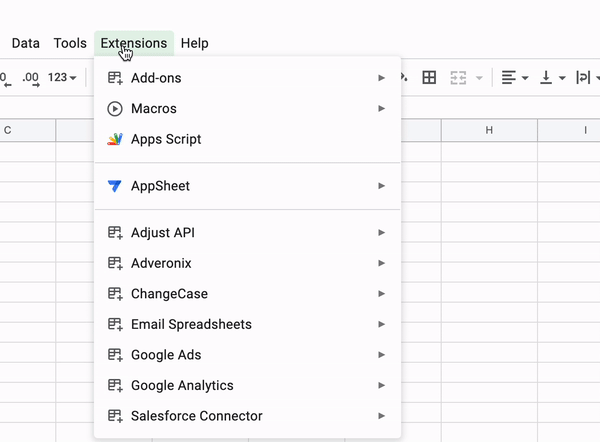Expand the Adveronix submenu arrow

click(381, 263)
